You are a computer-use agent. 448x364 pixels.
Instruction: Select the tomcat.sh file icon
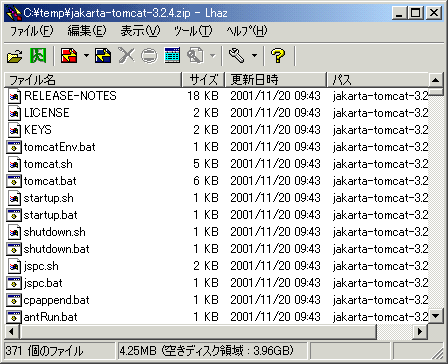14,164
